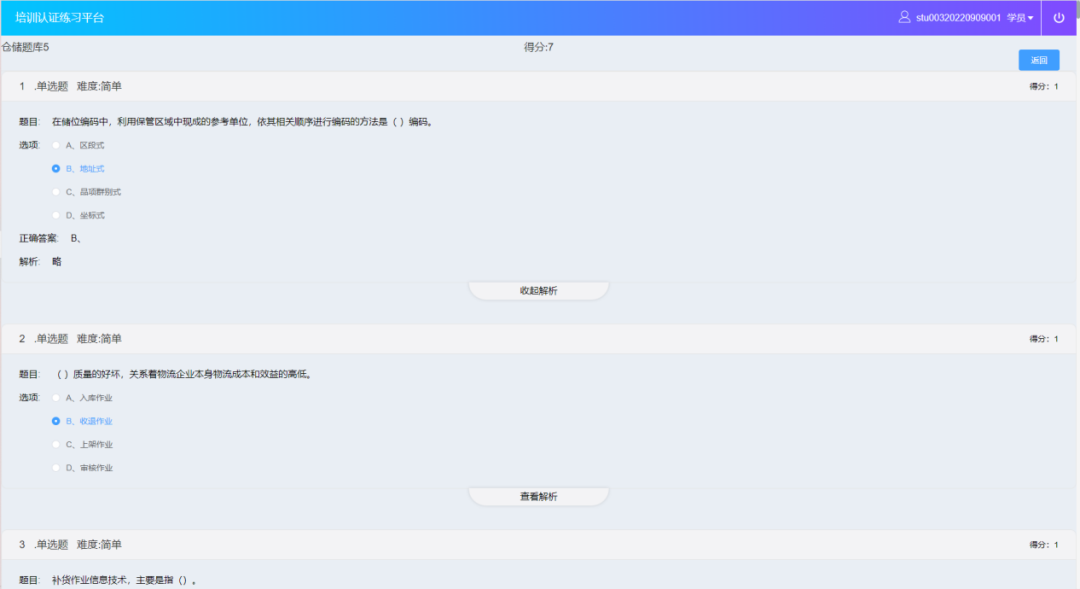Click the power/logout icon at top right
1080x589 pixels.
pyautogui.click(x=1058, y=17)
